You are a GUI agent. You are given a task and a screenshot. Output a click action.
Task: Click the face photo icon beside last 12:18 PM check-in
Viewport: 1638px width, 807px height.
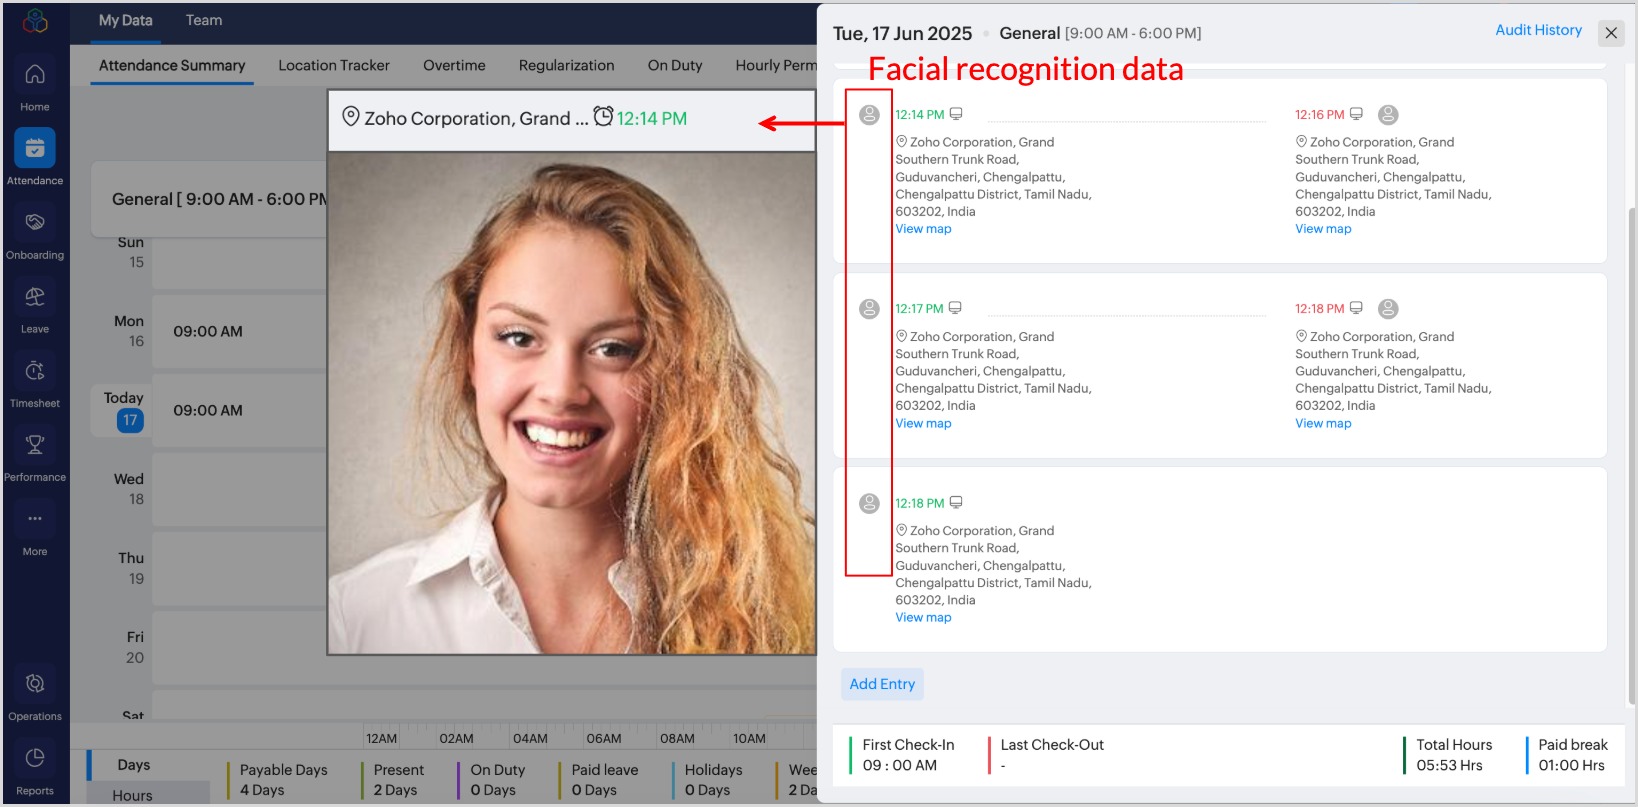pyautogui.click(x=870, y=503)
